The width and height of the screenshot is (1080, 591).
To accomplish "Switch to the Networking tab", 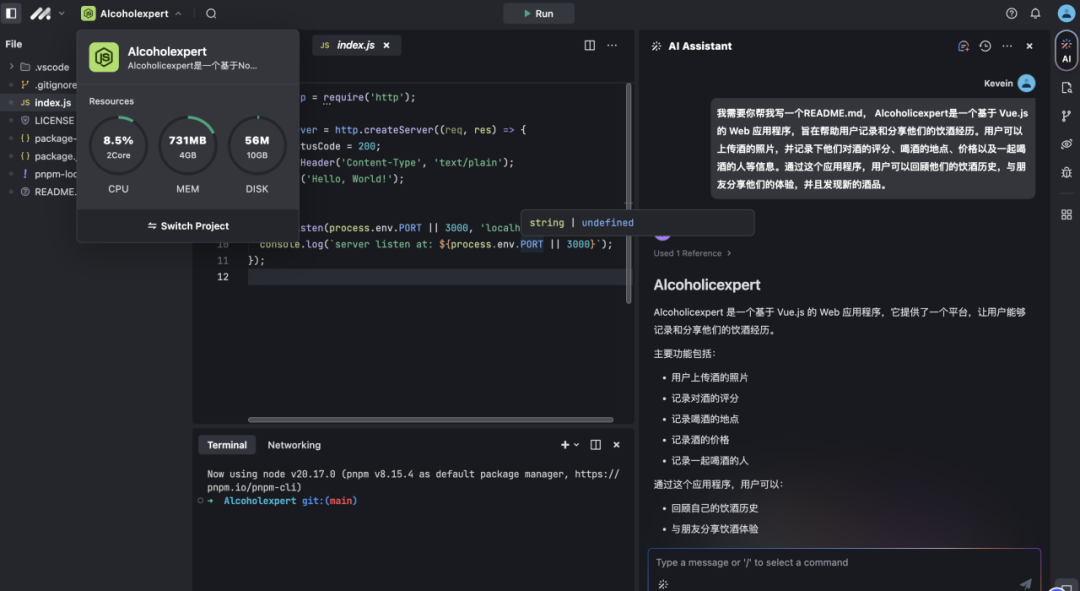I will pos(294,445).
